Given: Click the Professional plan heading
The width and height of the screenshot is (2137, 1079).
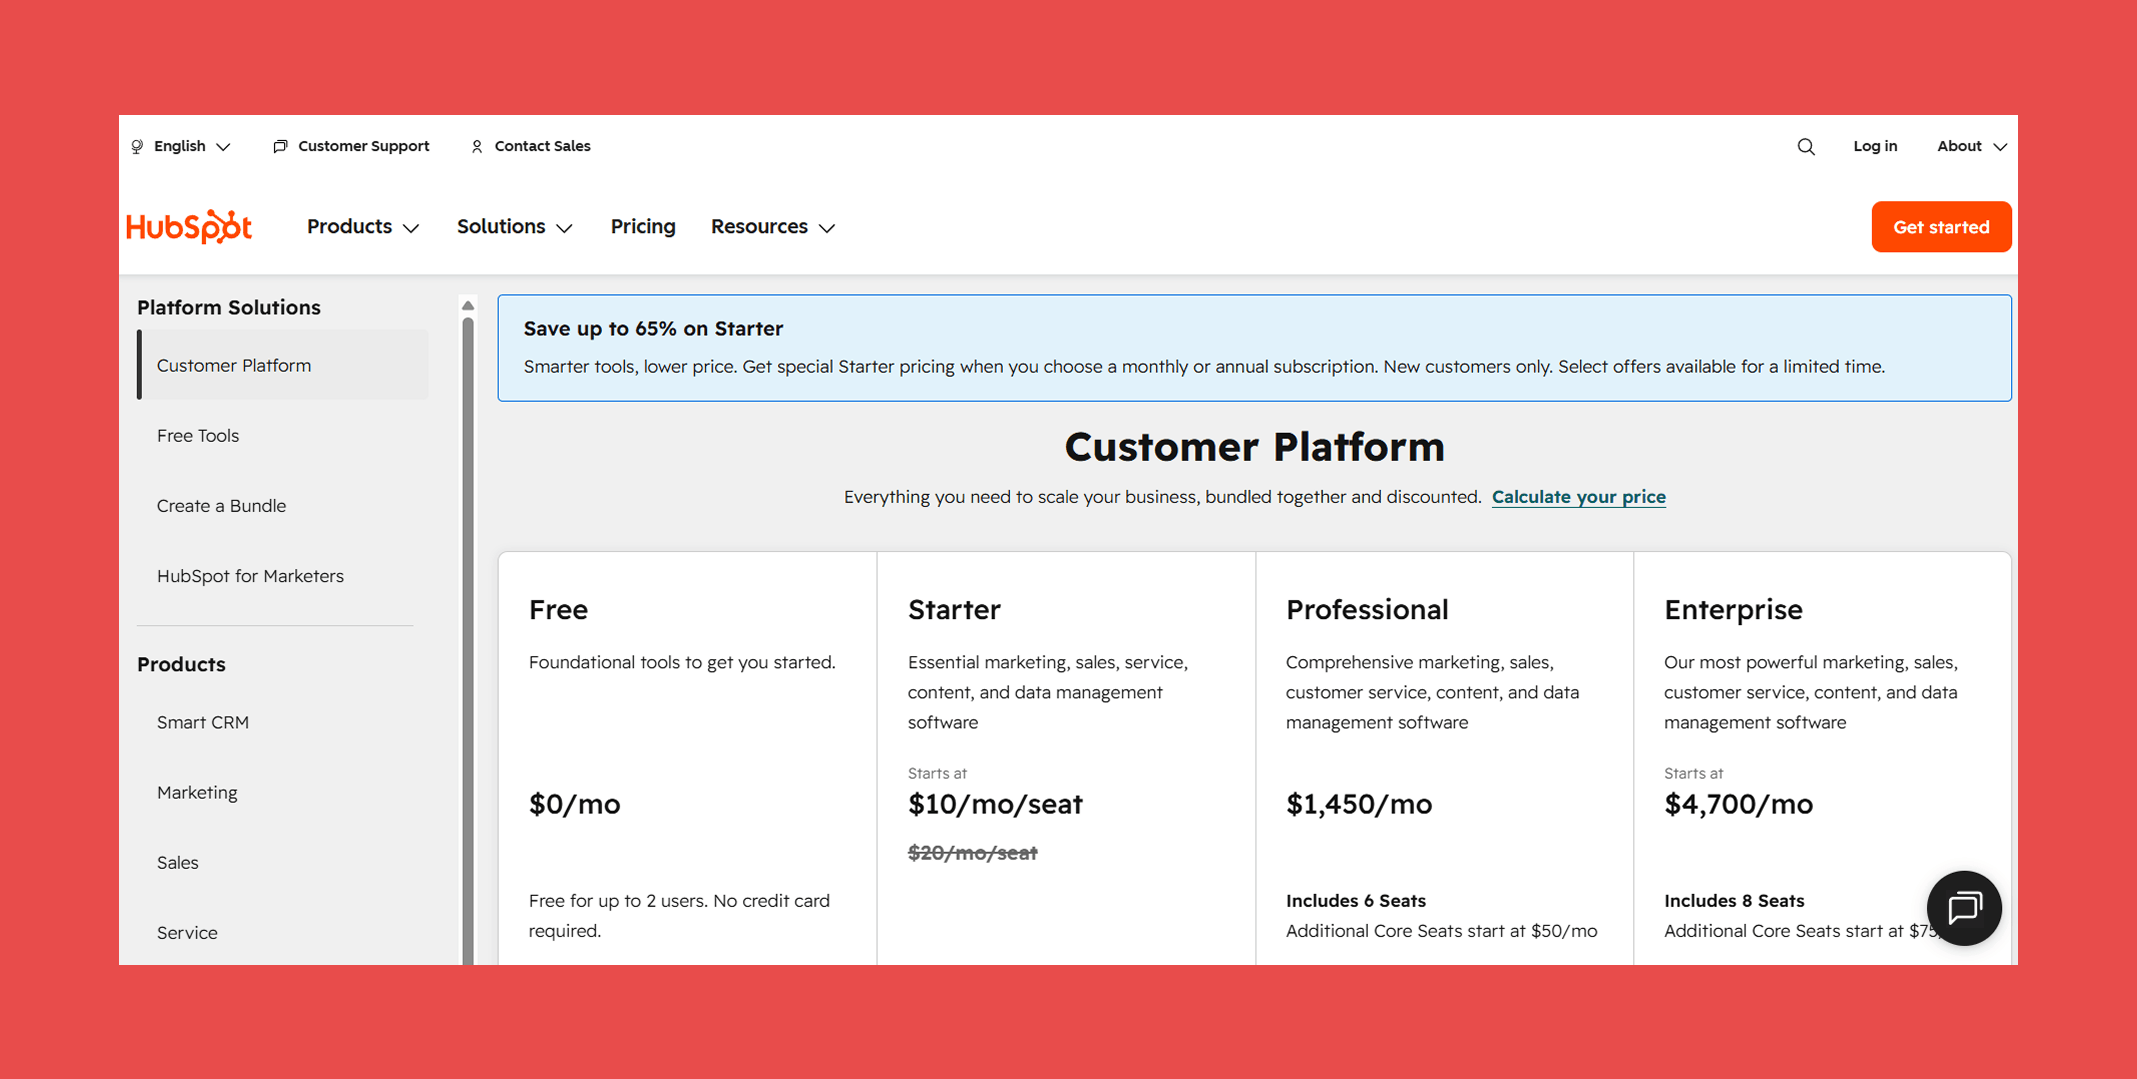Looking at the screenshot, I should point(1367,609).
